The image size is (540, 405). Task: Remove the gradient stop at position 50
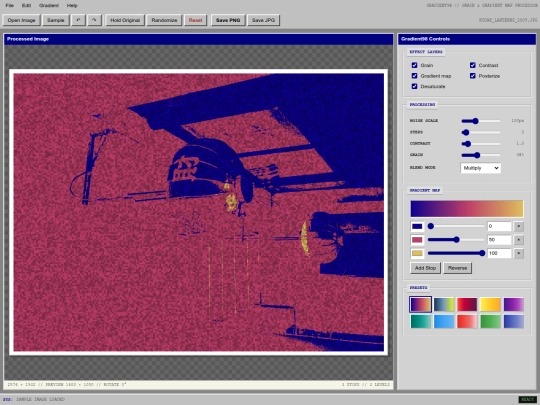518,240
